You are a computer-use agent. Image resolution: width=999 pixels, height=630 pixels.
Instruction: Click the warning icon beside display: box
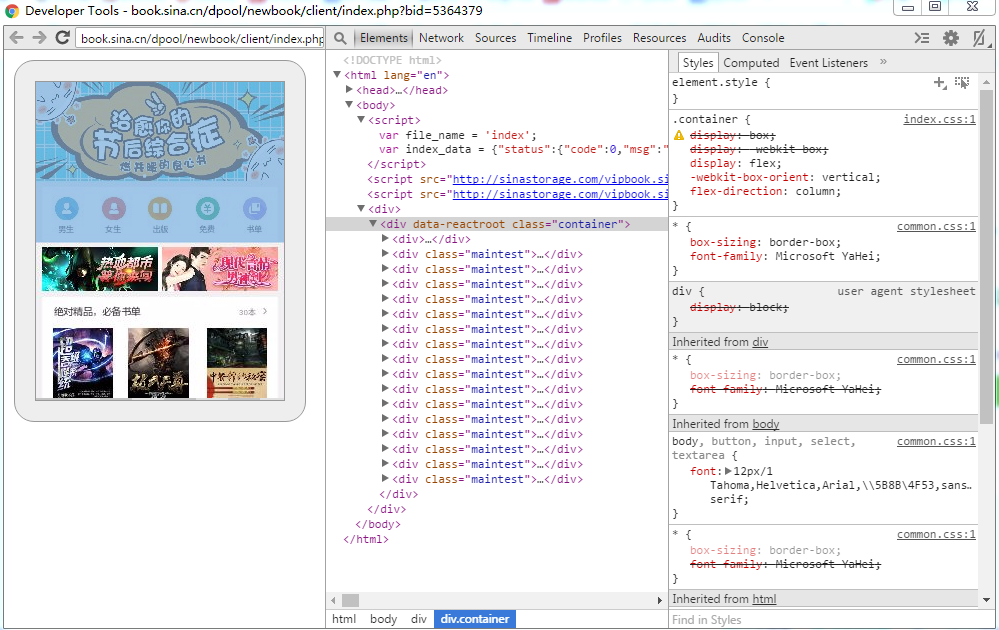679,135
